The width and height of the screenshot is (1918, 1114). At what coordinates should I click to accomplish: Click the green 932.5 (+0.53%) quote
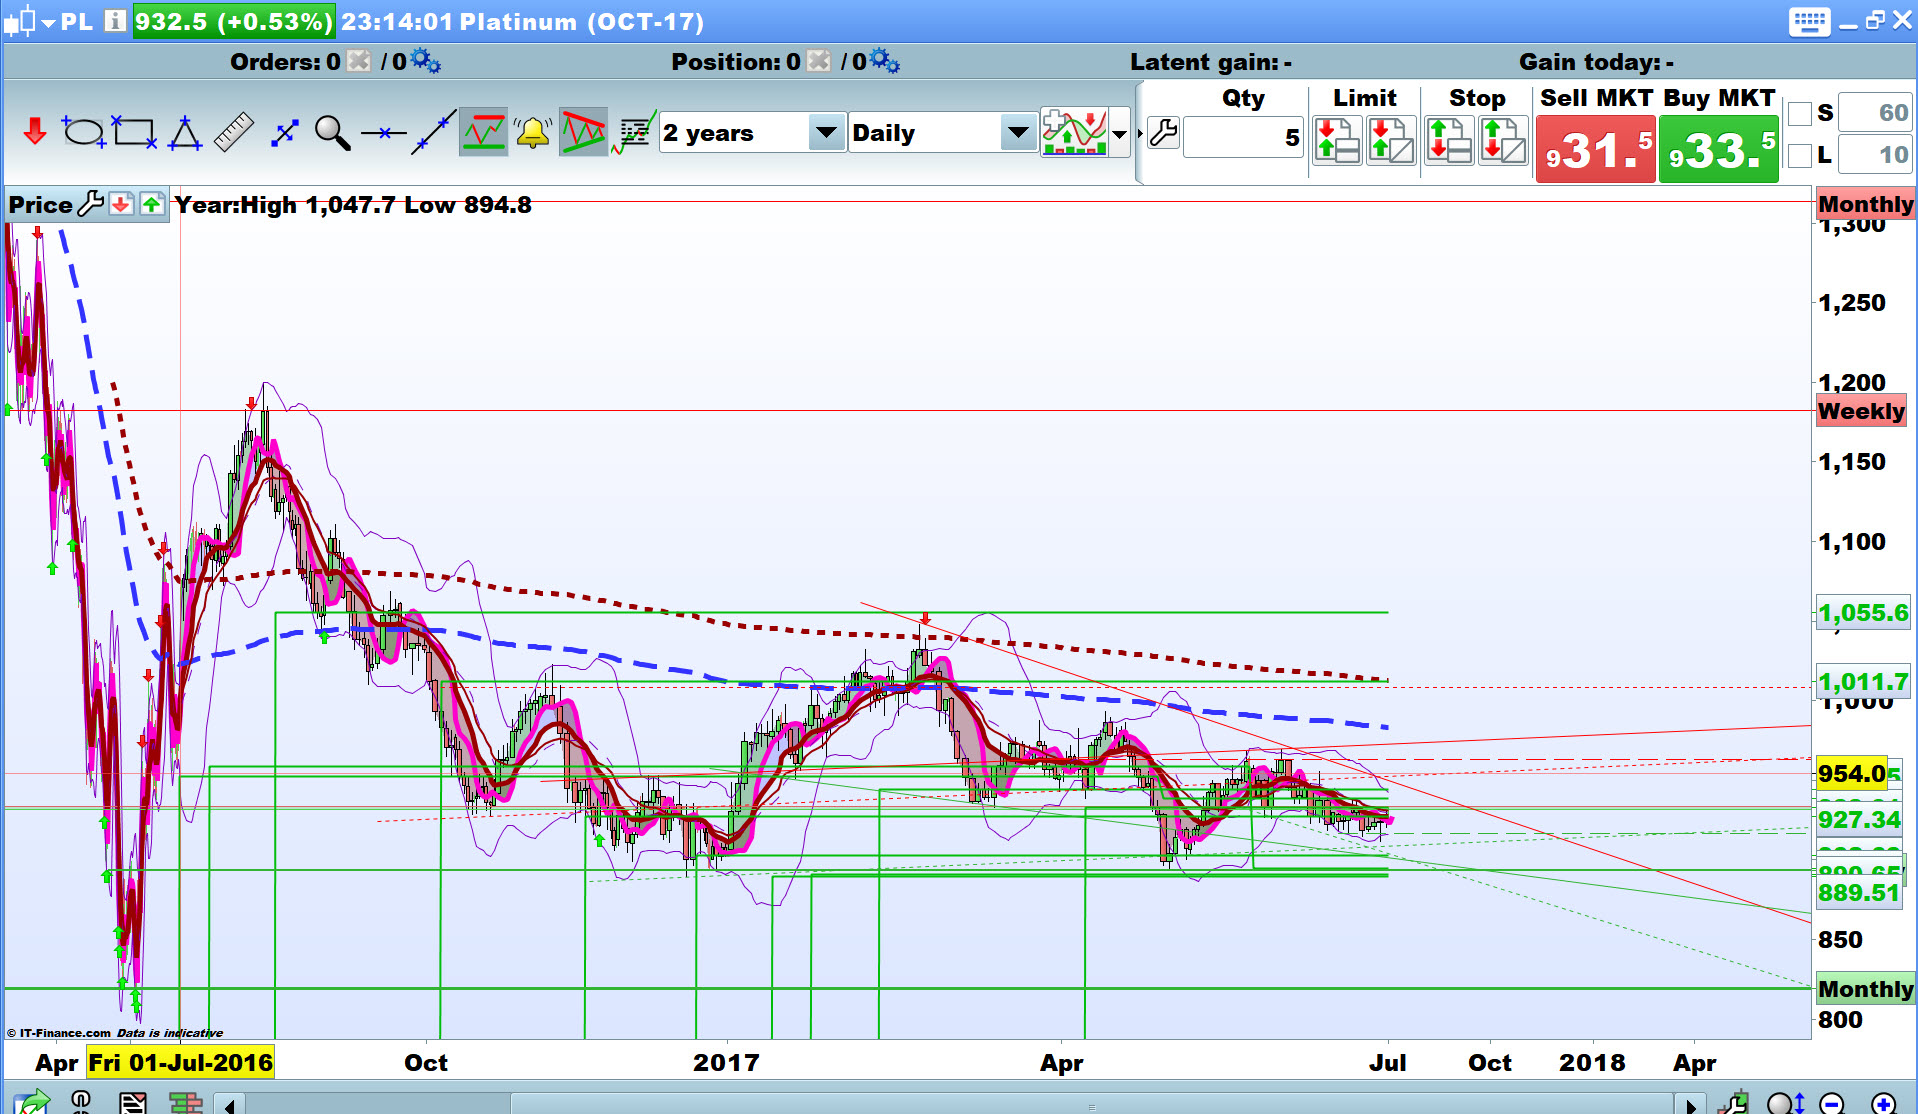[x=234, y=22]
